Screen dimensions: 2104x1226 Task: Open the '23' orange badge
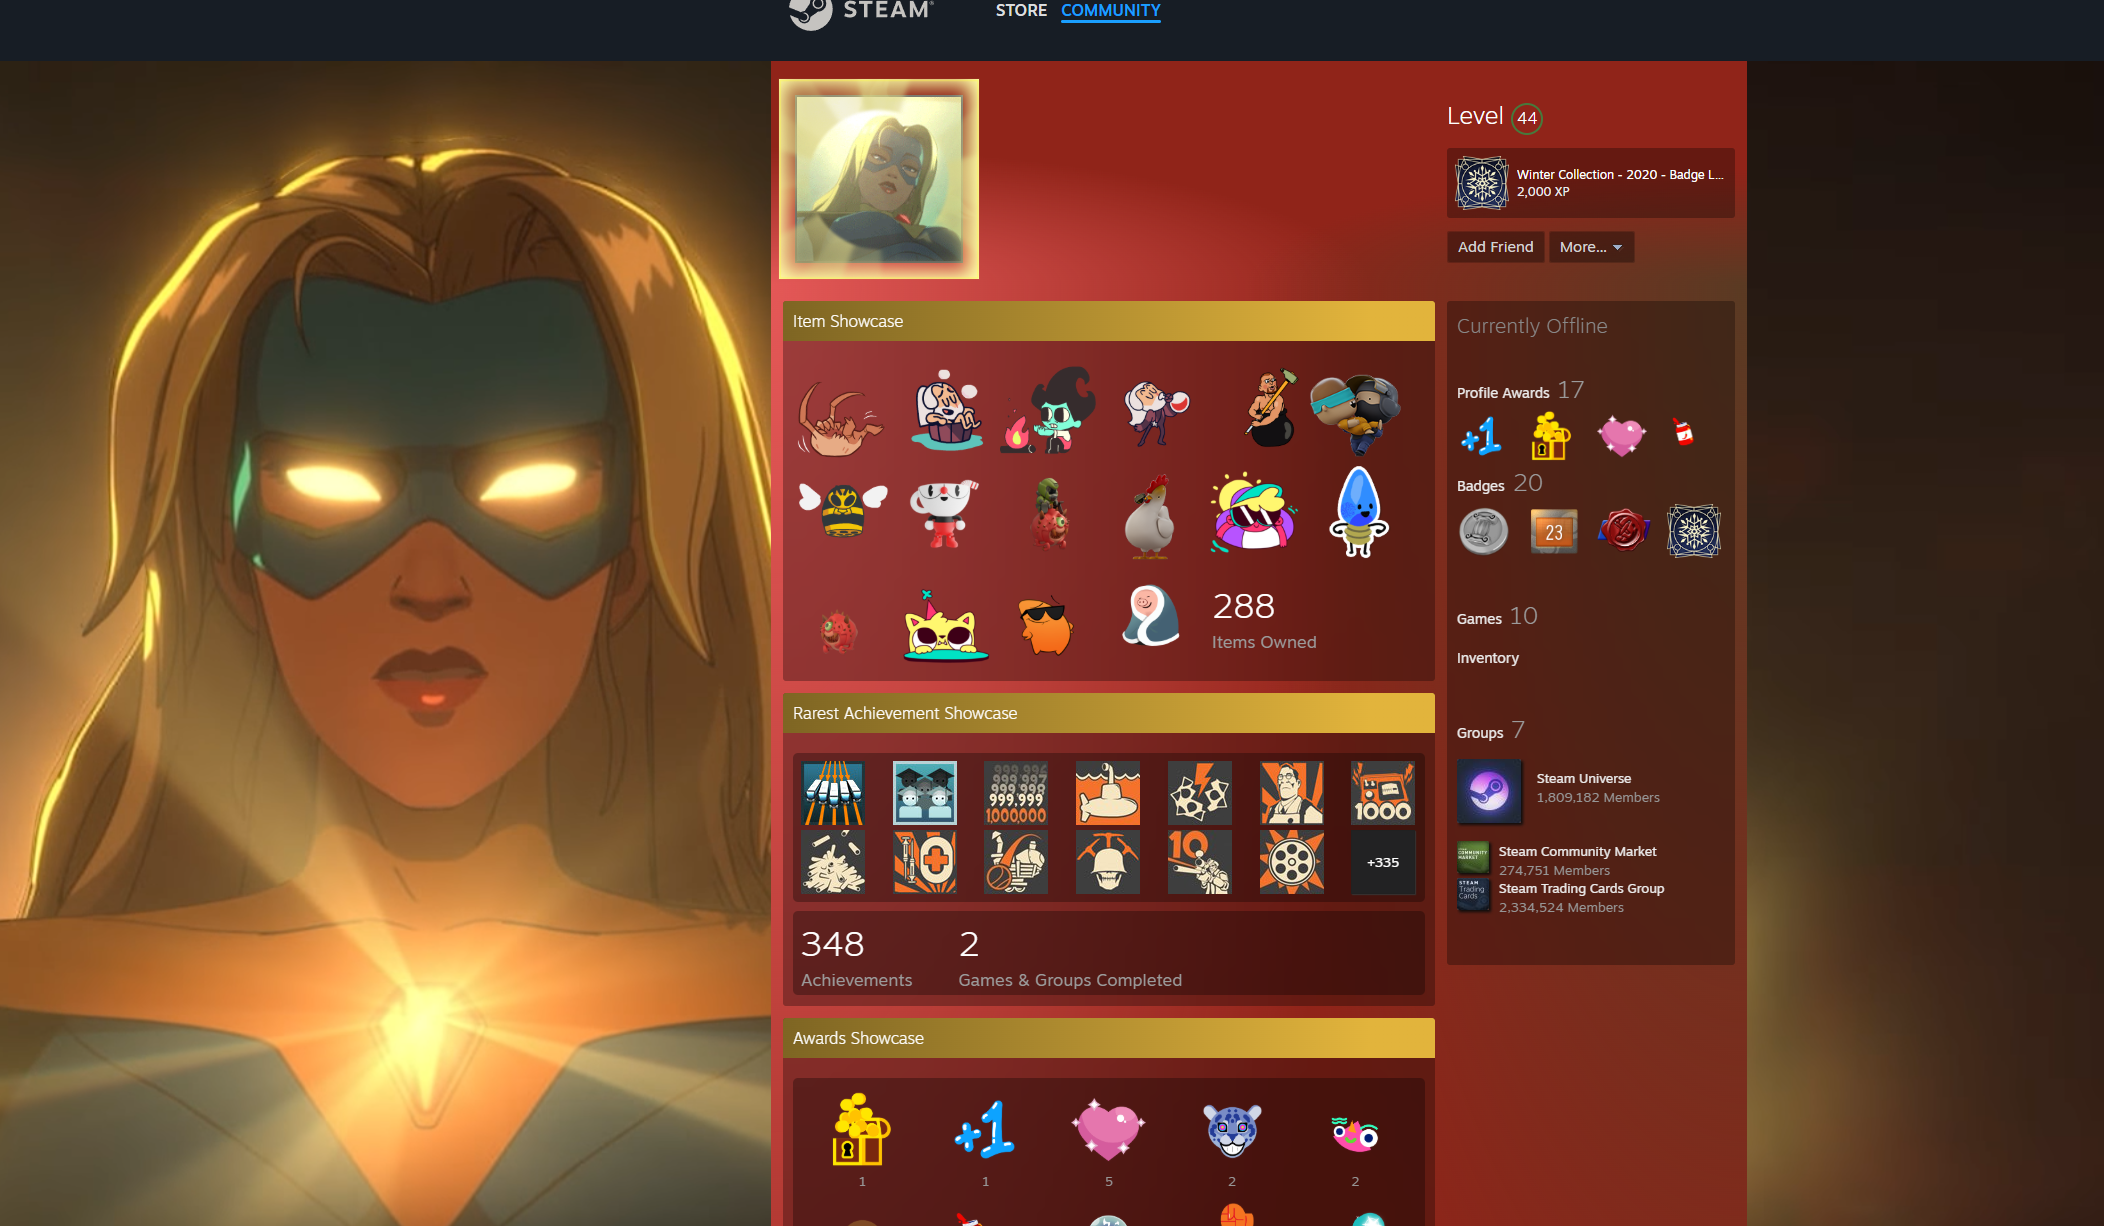[1553, 531]
